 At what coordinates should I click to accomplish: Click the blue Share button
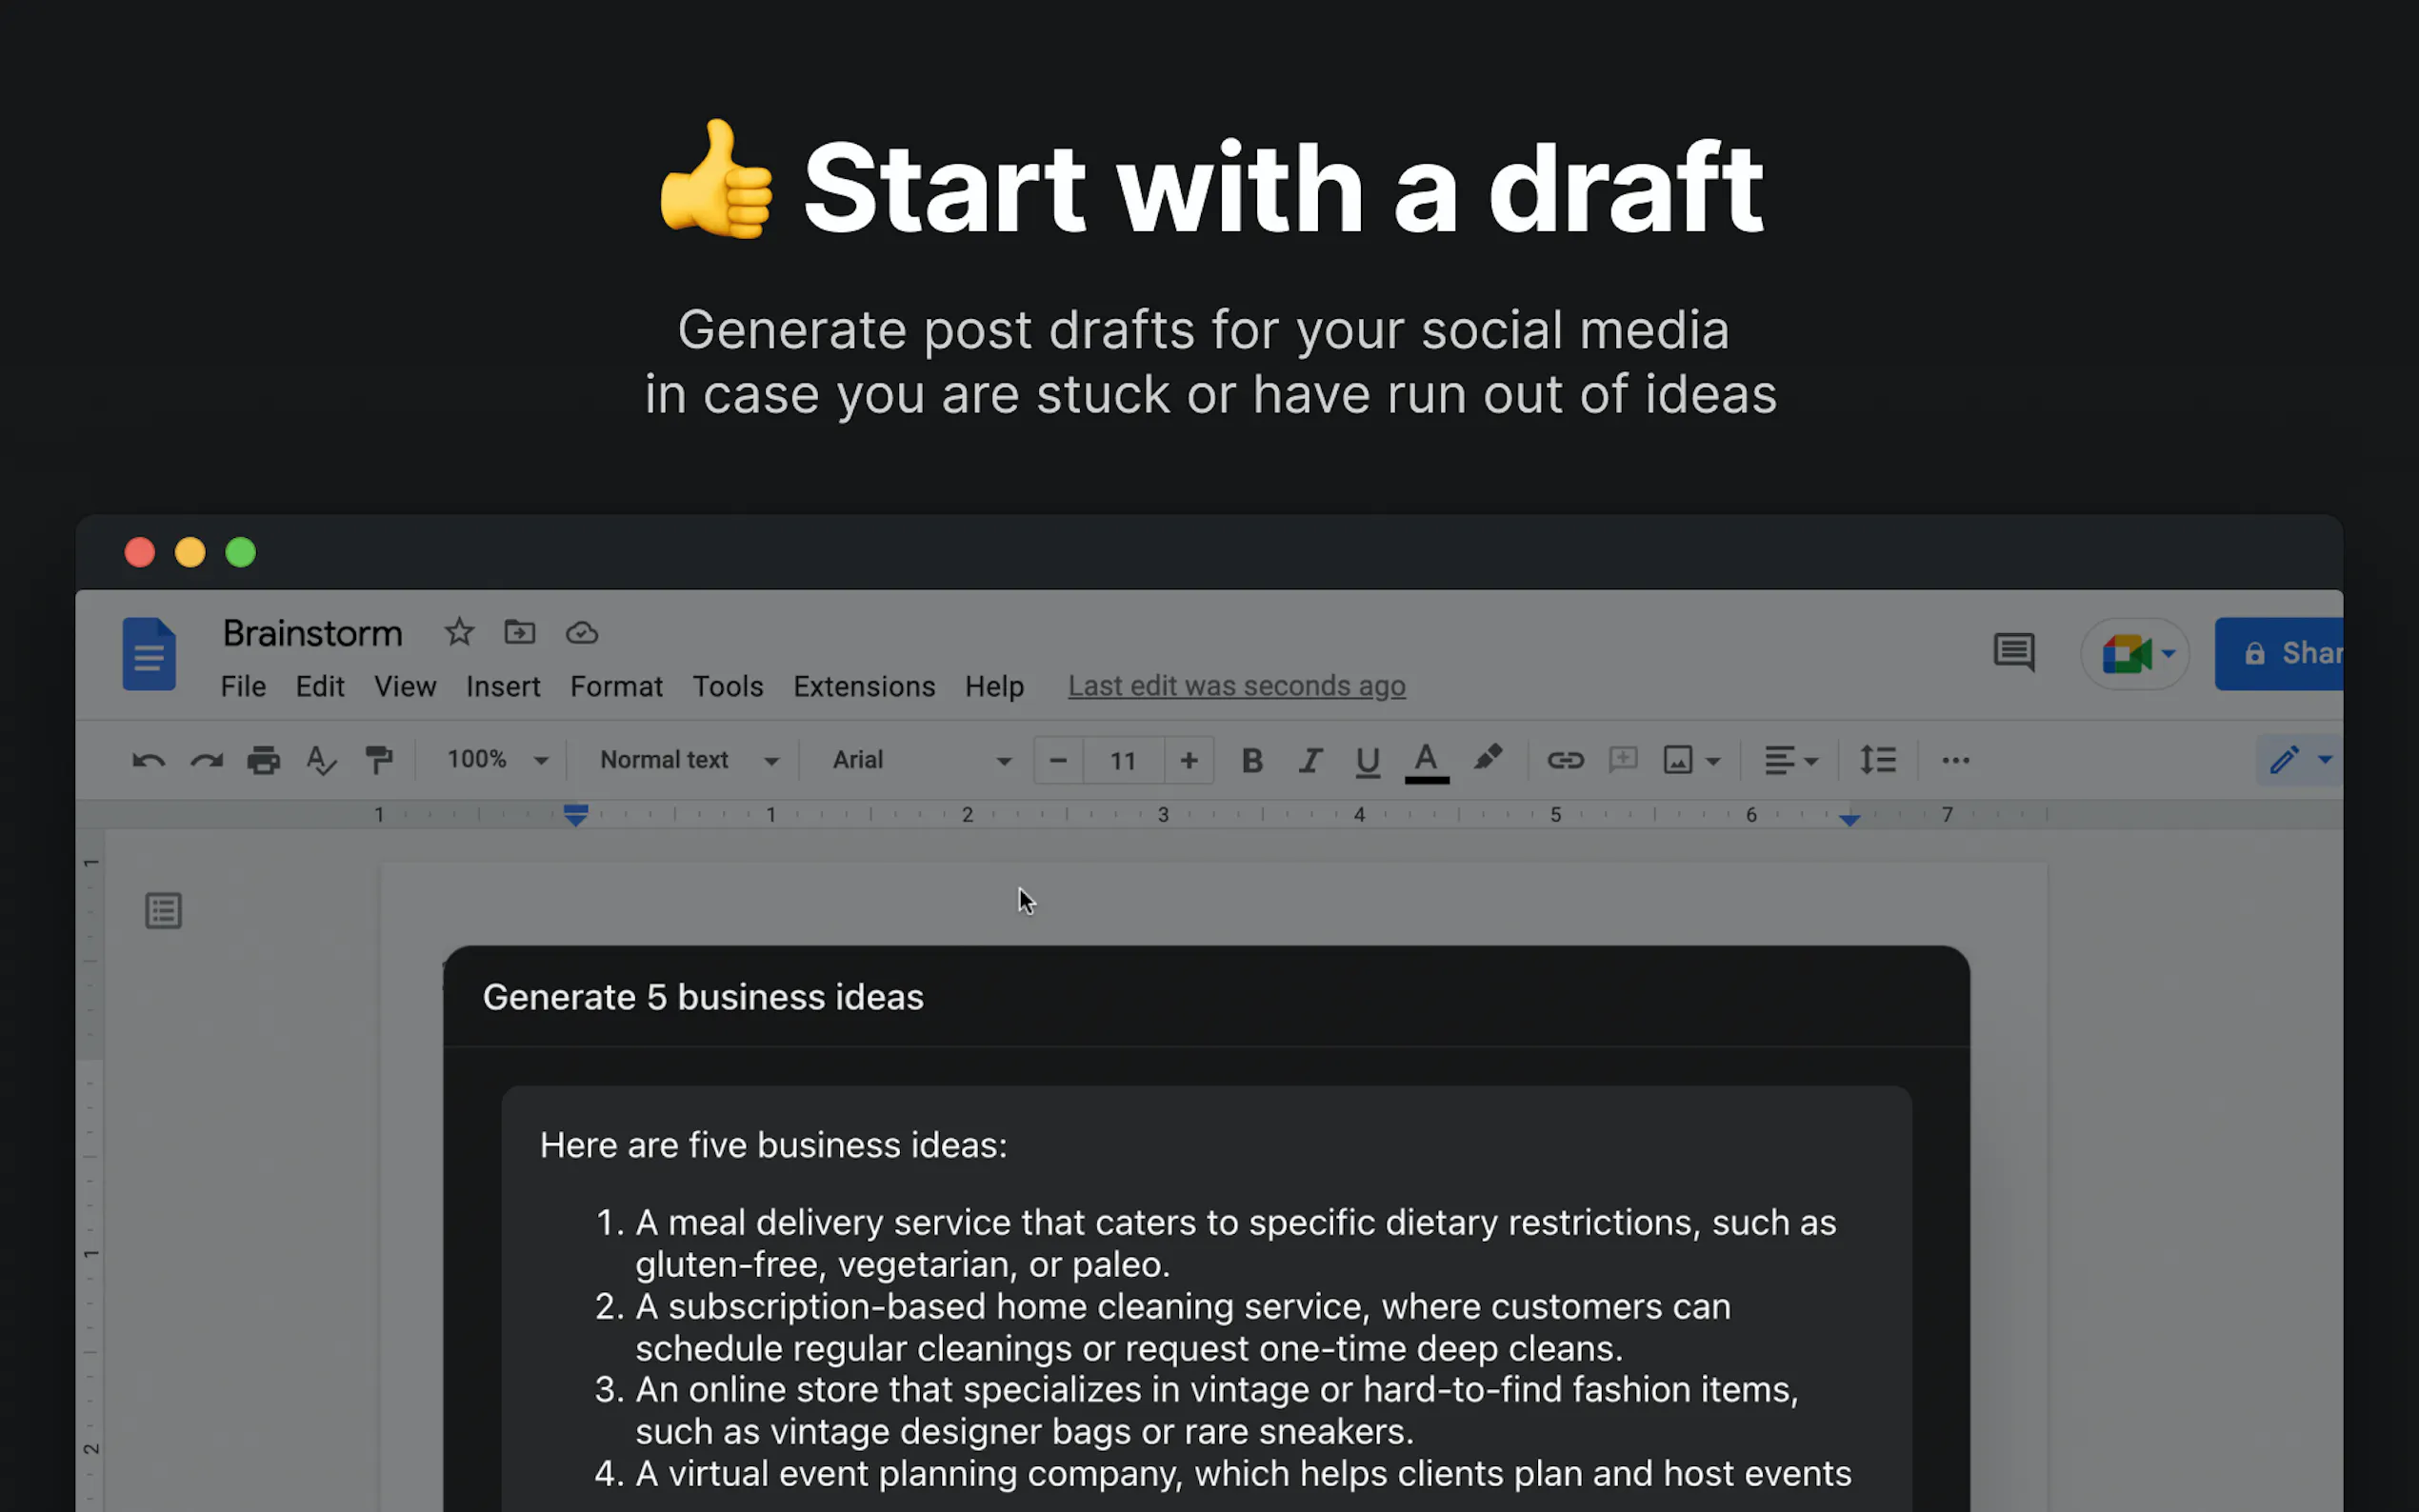coord(2284,654)
